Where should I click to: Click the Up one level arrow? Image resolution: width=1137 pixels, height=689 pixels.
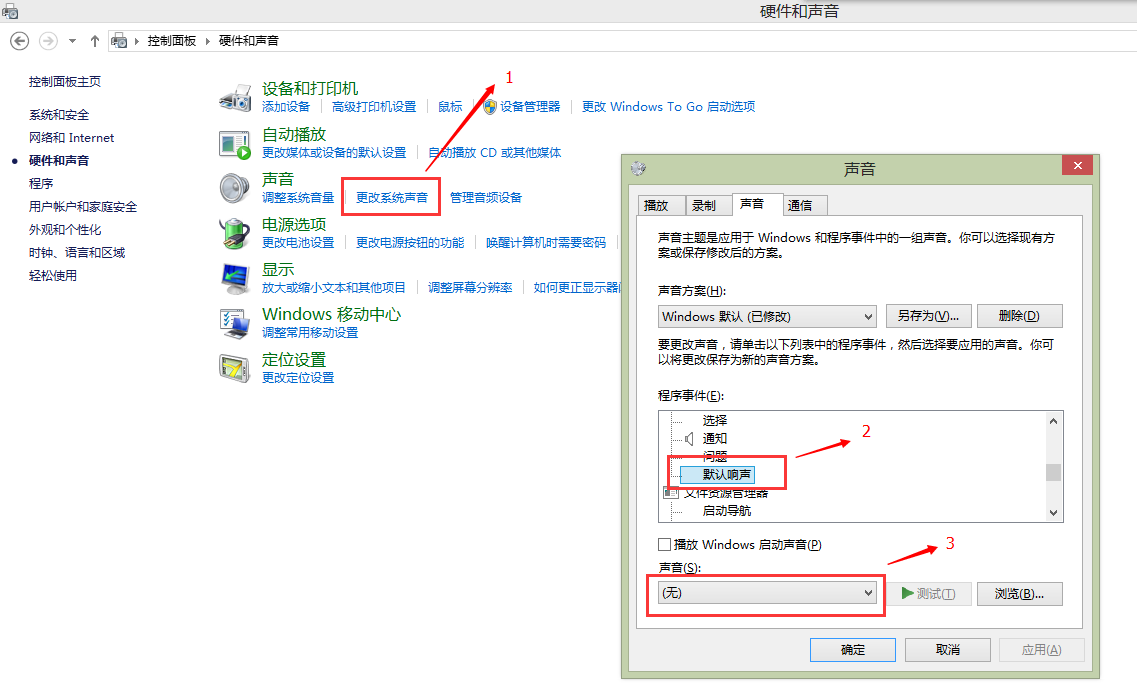[x=95, y=41]
